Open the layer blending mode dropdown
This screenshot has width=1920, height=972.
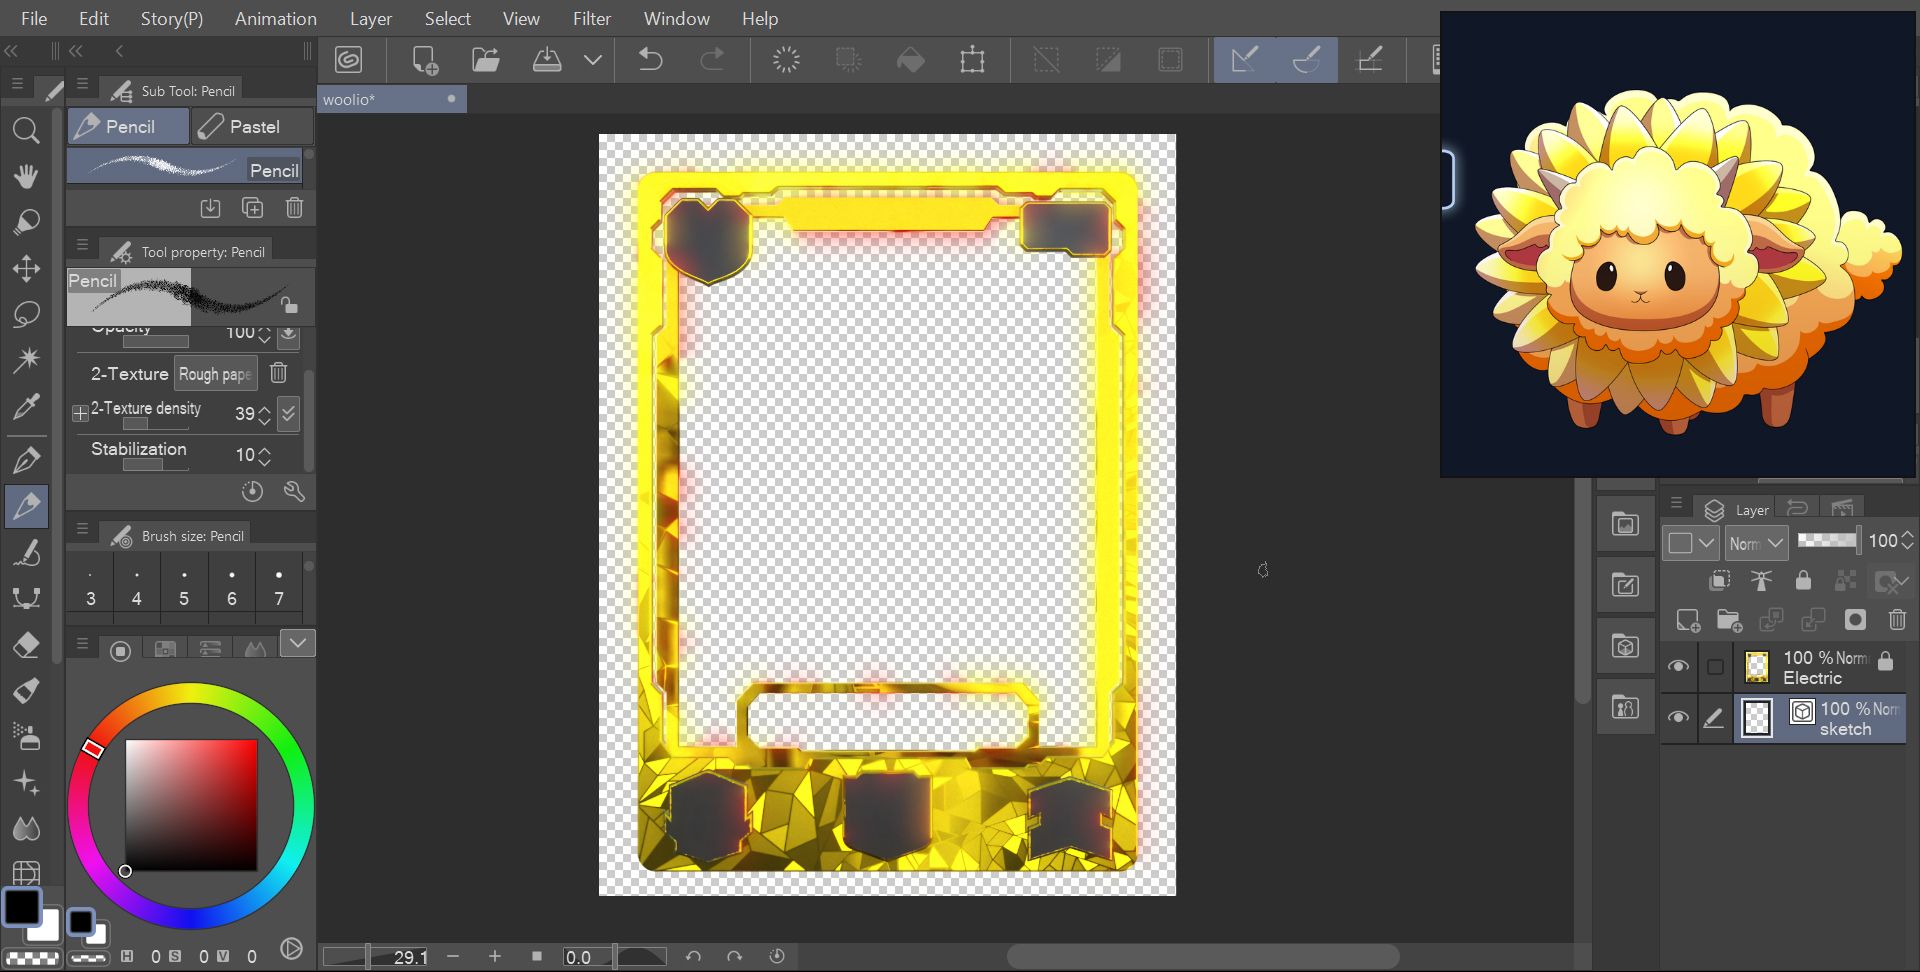(1756, 543)
